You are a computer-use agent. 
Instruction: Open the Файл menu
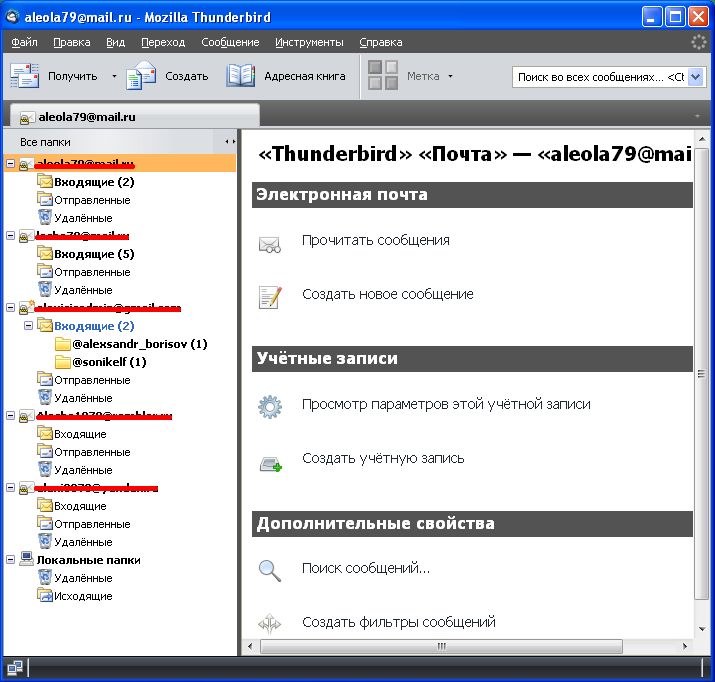[24, 42]
